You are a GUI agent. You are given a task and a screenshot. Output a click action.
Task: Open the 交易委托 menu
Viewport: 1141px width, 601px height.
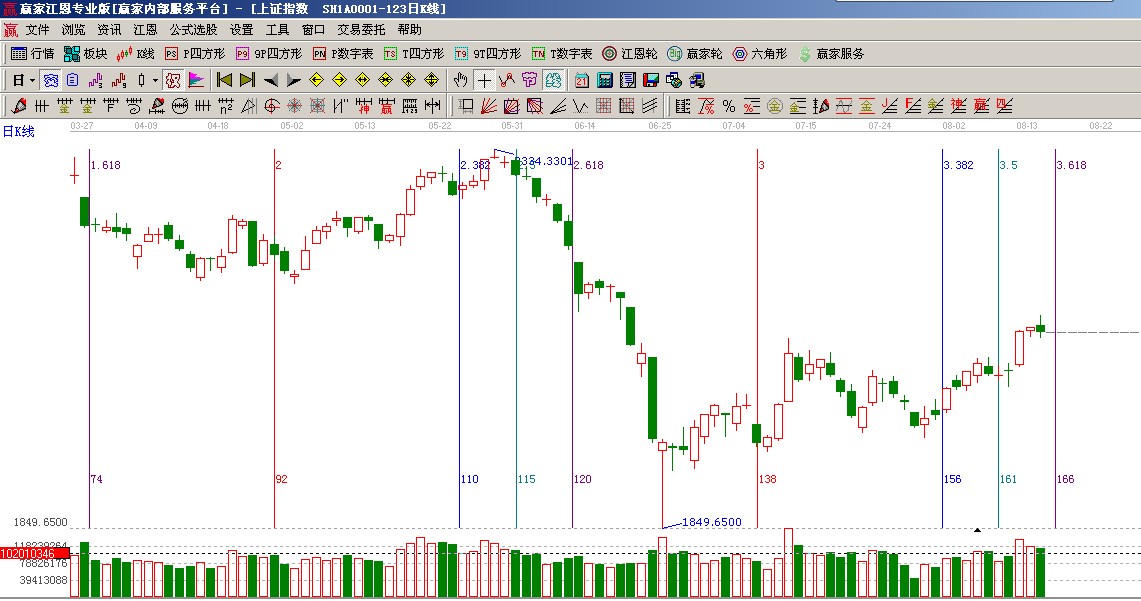click(361, 30)
